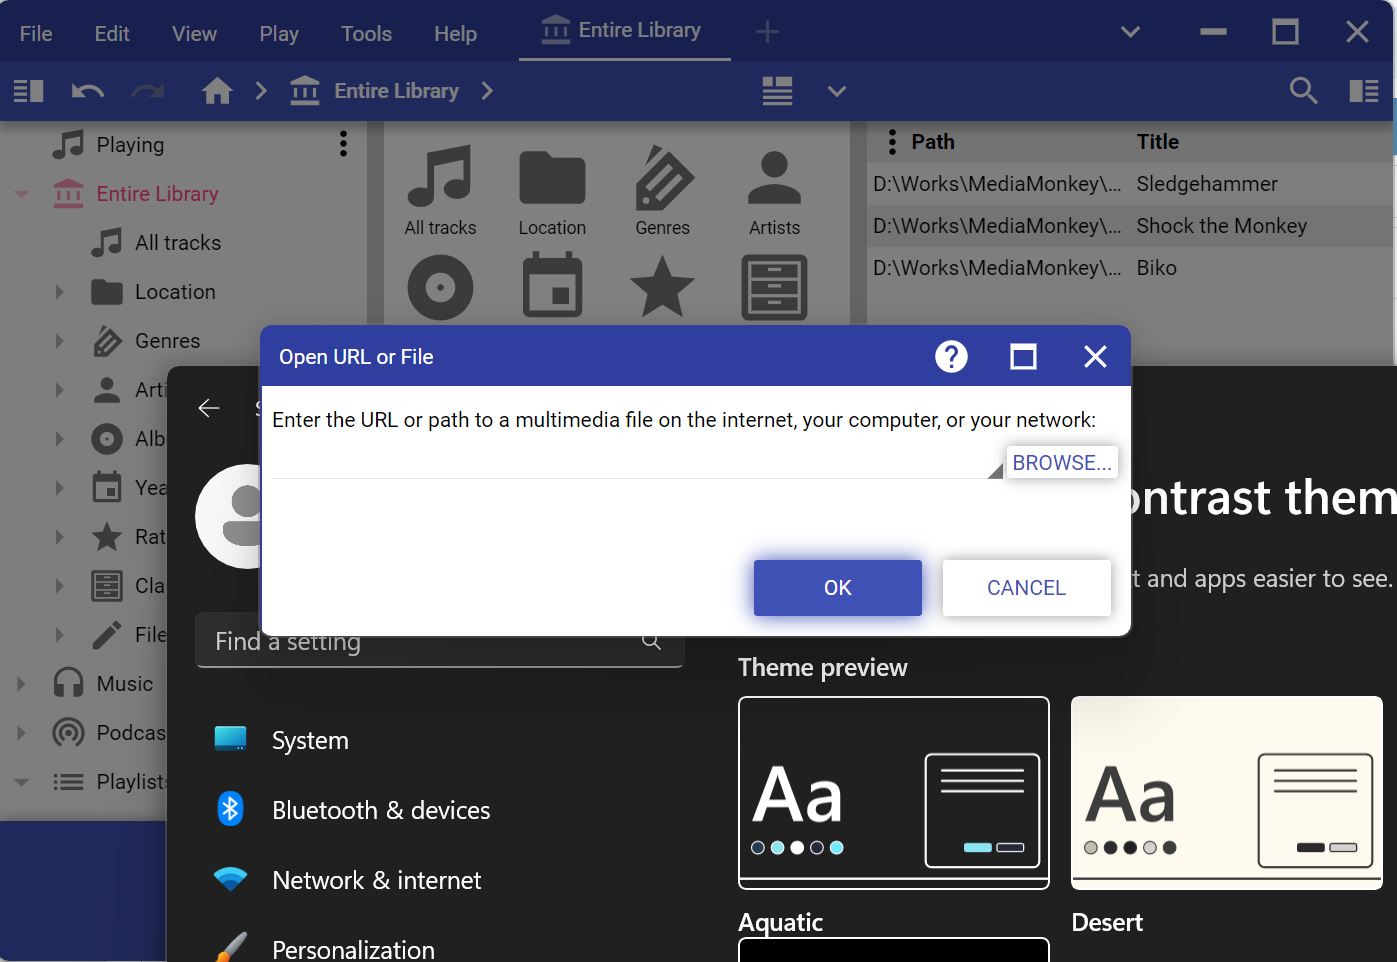Open the view mode dropdown arrow
This screenshot has height=962, width=1397.
point(837,91)
